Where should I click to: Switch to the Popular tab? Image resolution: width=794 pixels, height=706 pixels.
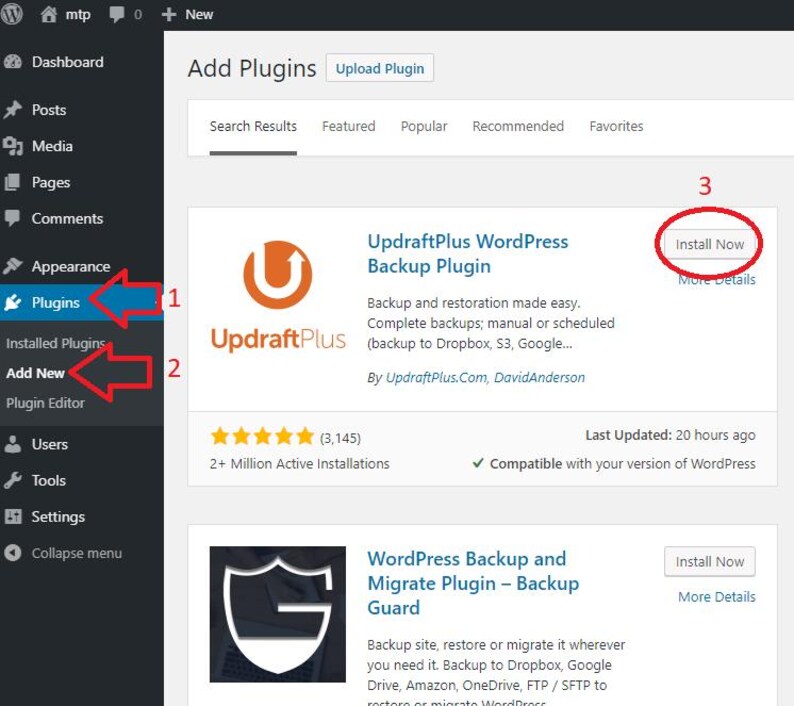424,126
